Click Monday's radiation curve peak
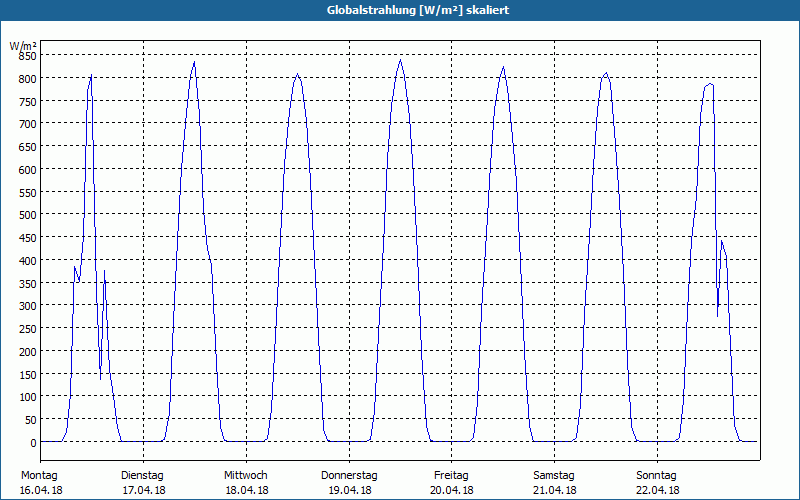The width and height of the screenshot is (800, 500). click(x=91, y=76)
